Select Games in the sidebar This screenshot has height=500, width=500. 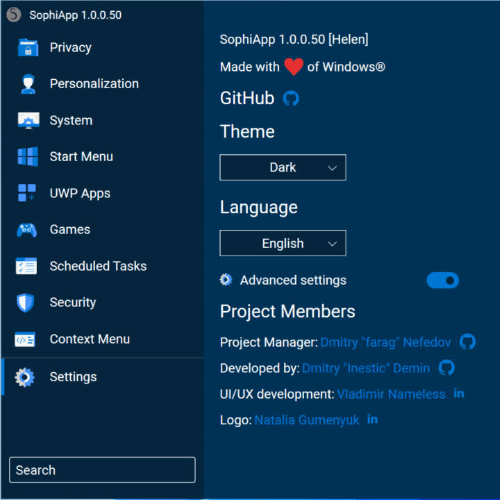coord(70,230)
